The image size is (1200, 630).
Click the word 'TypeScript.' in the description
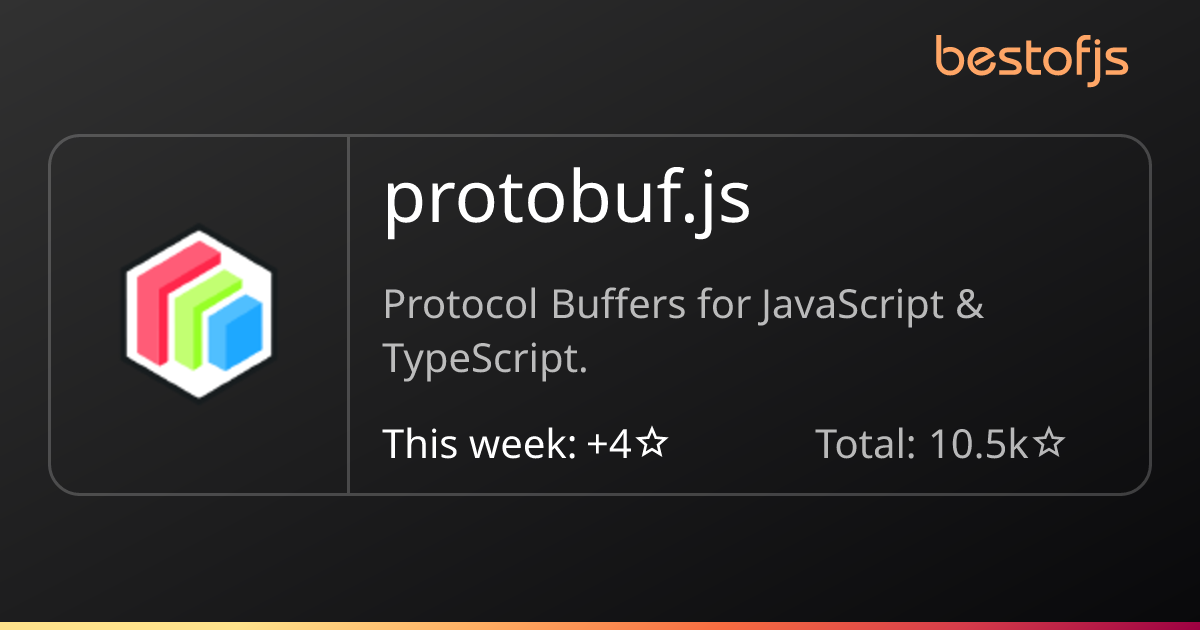pyautogui.click(x=485, y=360)
